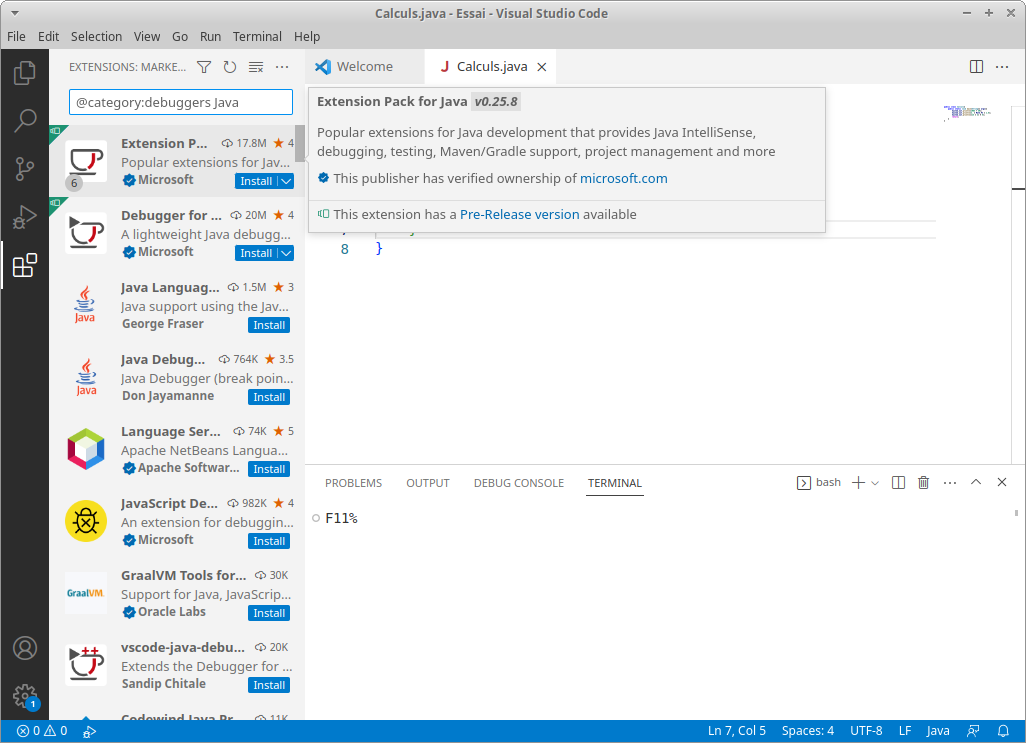Click the extensions search input field
1026x743 pixels.
click(x=181, y=102)
